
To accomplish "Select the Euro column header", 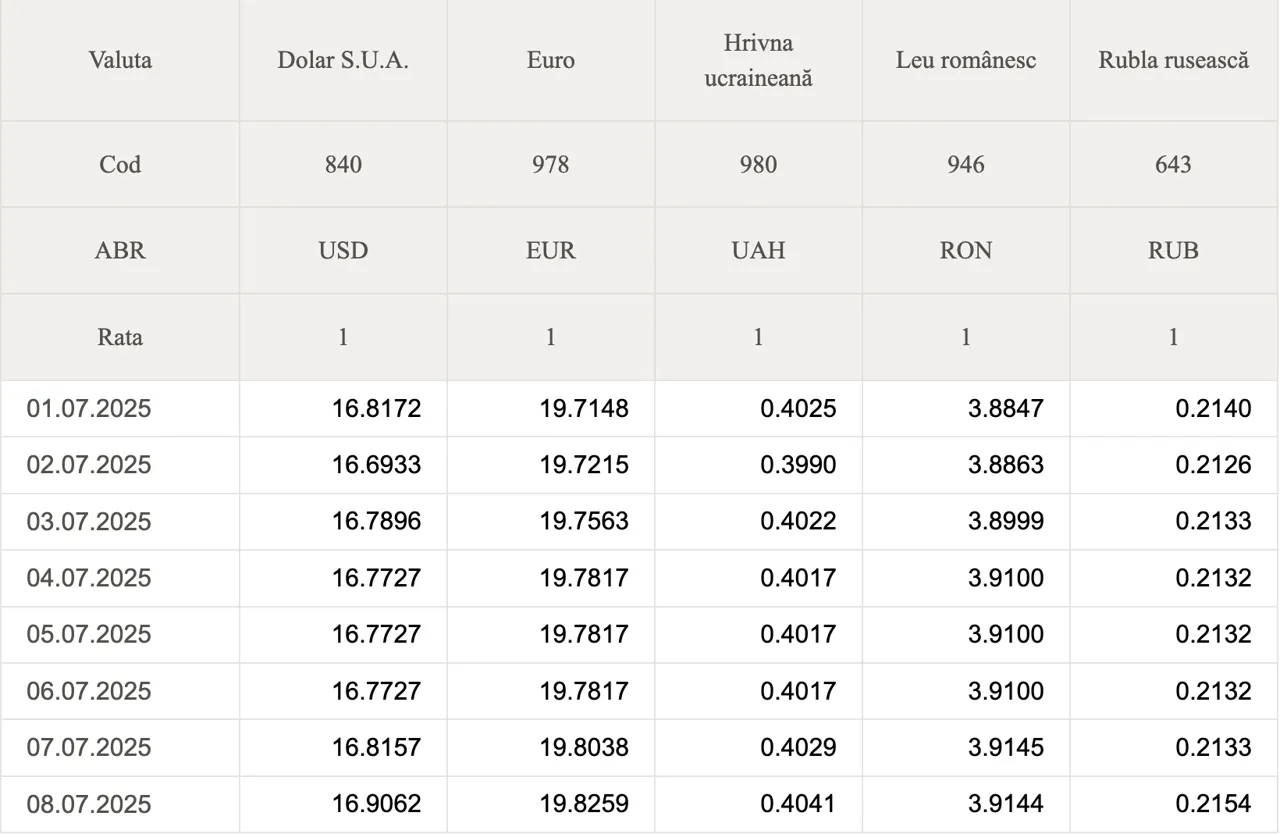I will coord(551,60).
